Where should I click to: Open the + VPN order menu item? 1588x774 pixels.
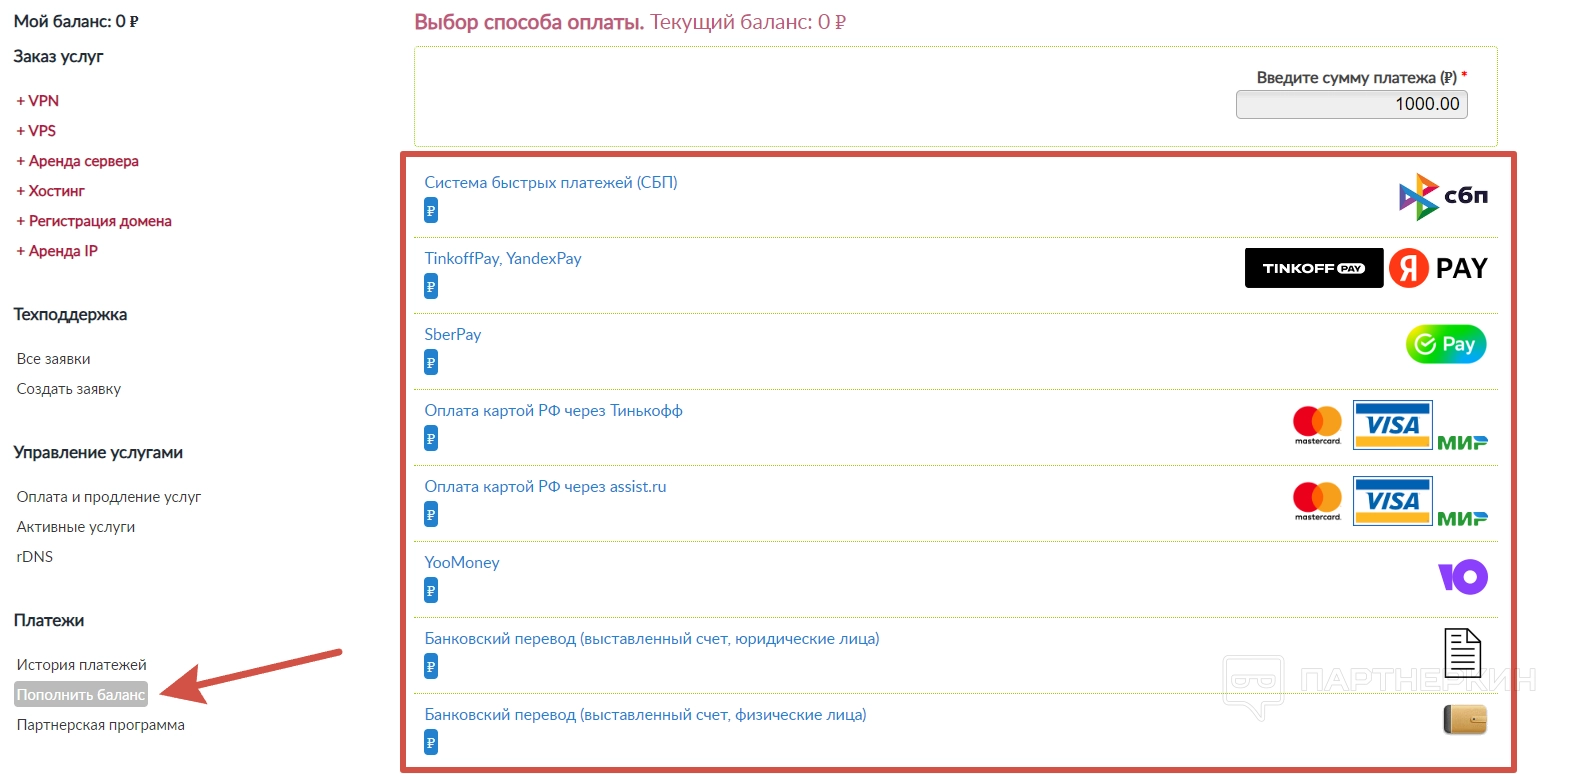tap(38, 101)
